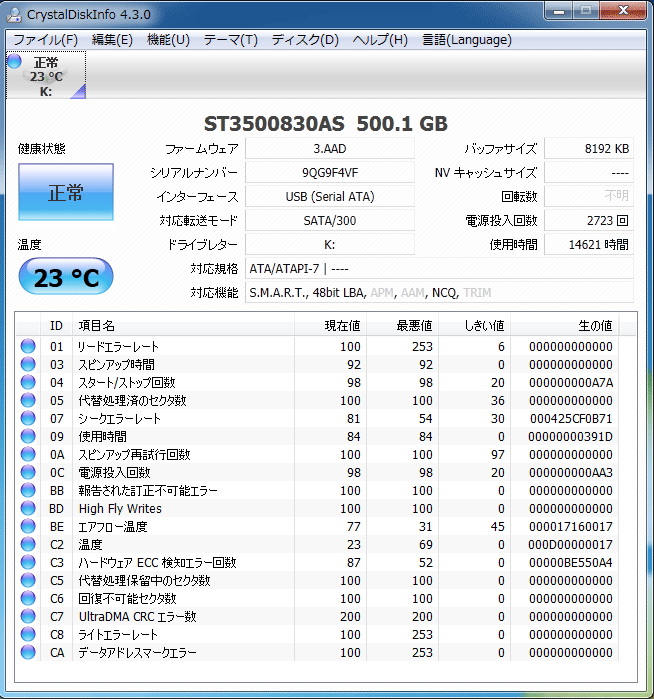This screenshot has width=654, height=699.
Task: Click the ID column header
Action: pyautogui.click(x=56, y=325)
